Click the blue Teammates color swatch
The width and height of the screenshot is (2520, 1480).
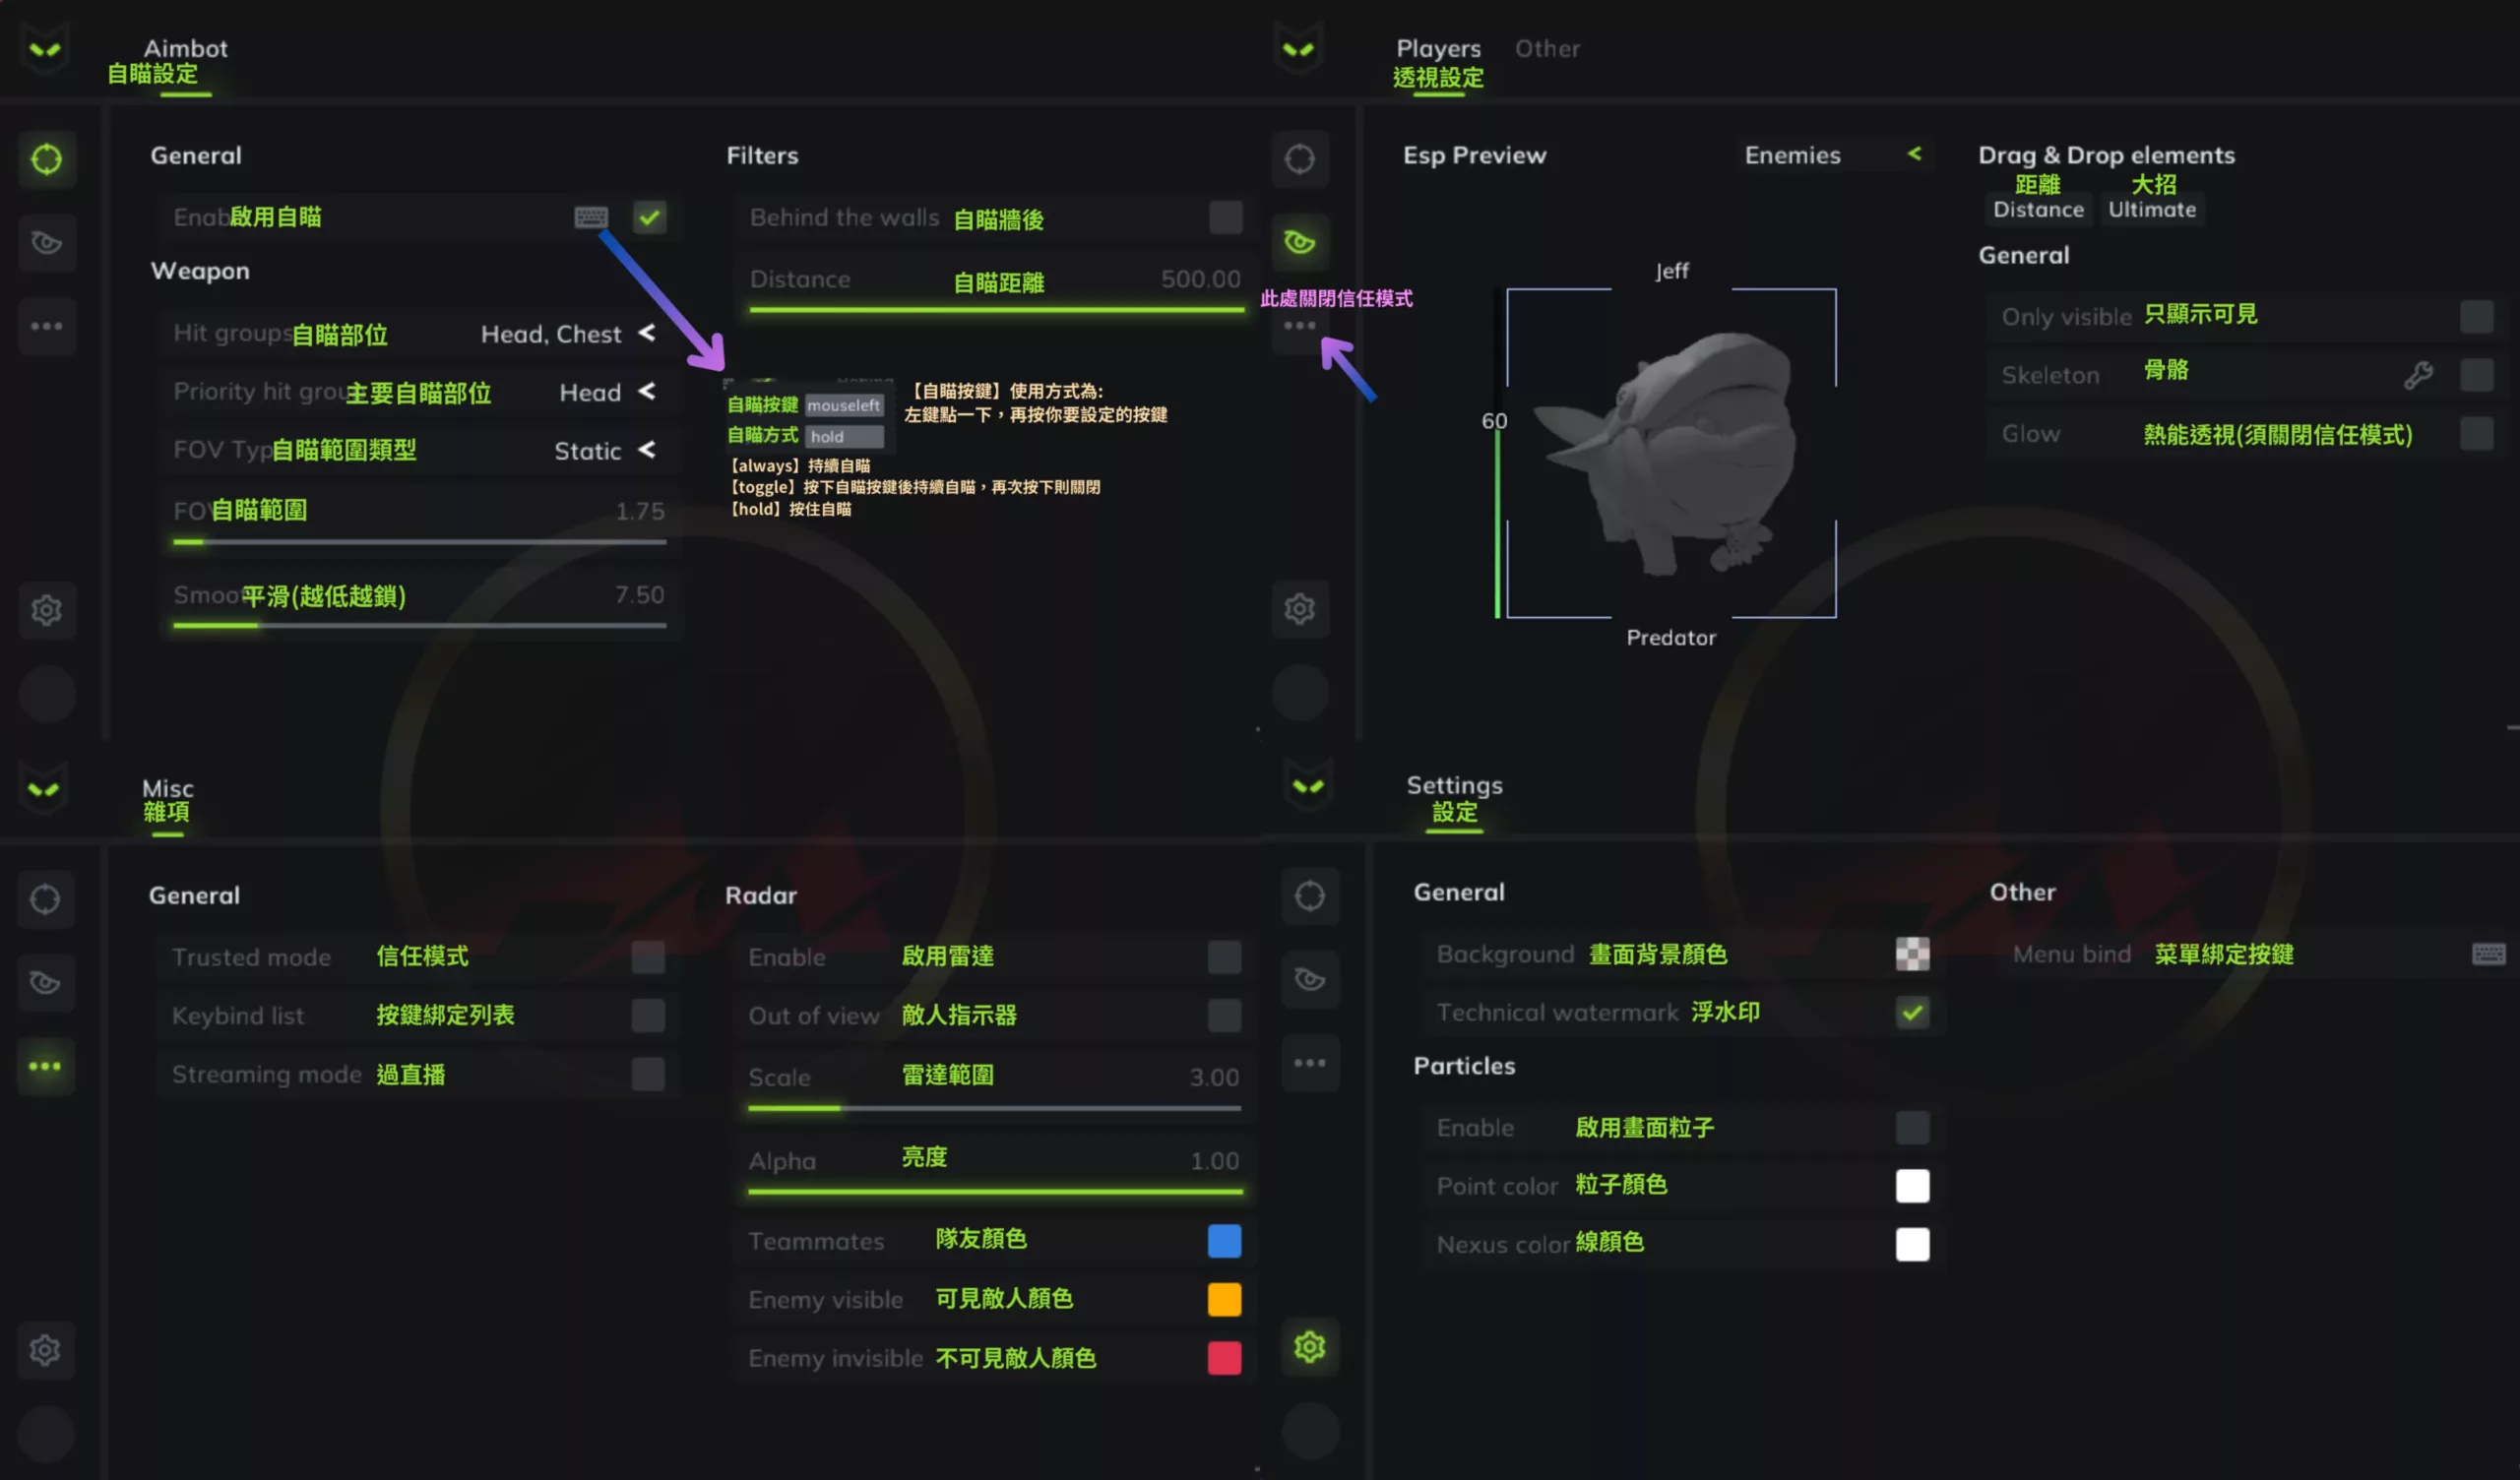pyautogui.click(x=1223, y=1241)
